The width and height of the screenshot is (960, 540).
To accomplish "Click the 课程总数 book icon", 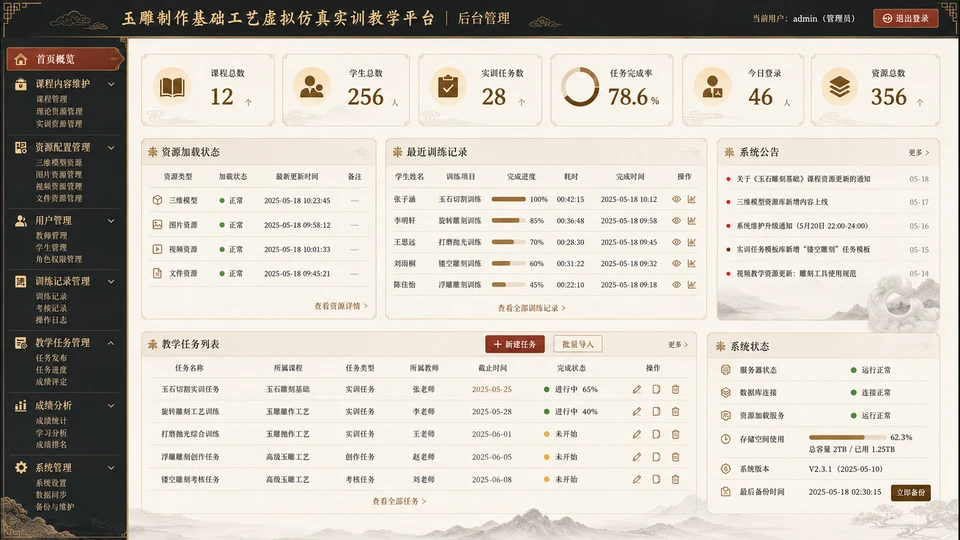I will (172, 87).
